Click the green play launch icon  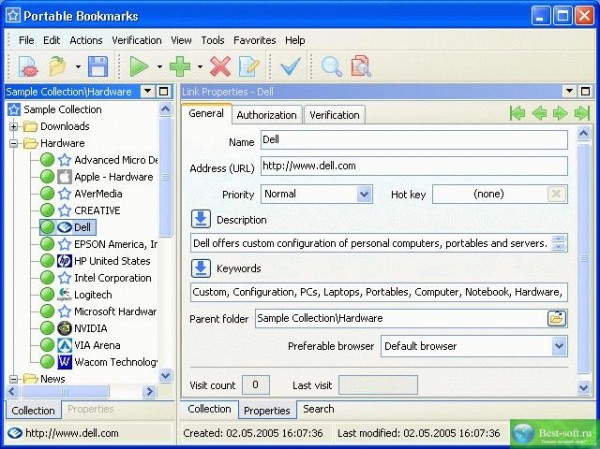pos(138,68)
